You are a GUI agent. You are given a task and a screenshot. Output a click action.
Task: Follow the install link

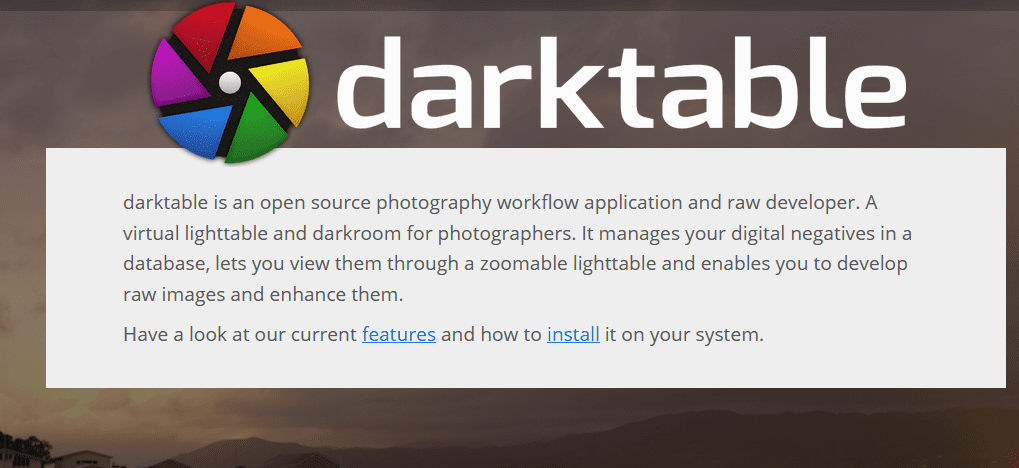click(x=573, y=335)
